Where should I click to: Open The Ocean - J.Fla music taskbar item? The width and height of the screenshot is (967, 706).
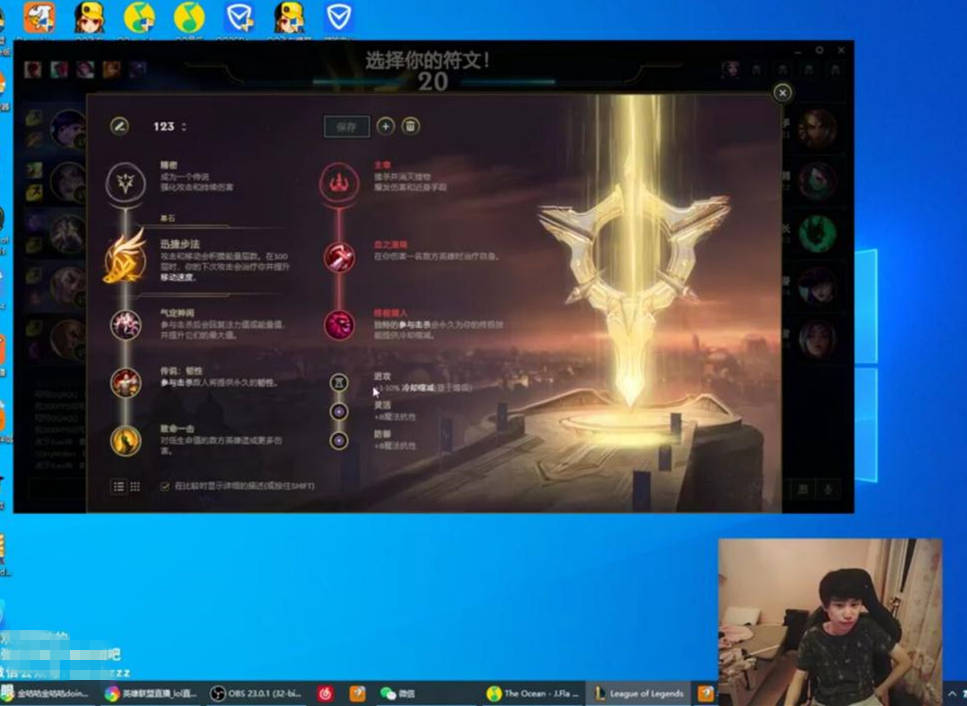tap(533, 694)
